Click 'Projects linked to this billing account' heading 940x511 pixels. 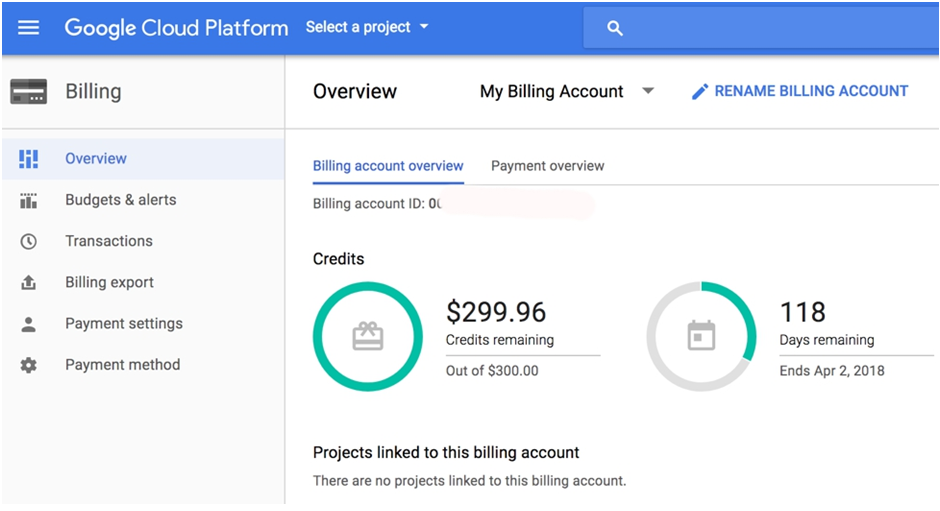(x=446, y=453)
